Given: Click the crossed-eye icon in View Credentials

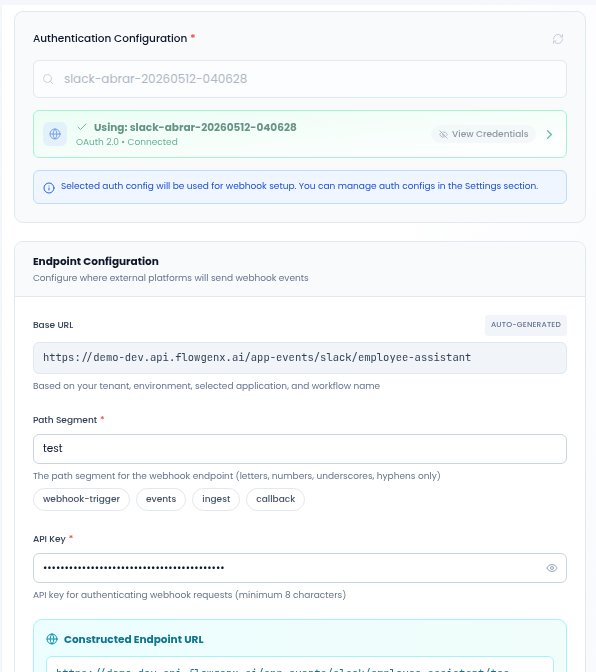Looking at the screenshot, I should click(x=443, y=134).
